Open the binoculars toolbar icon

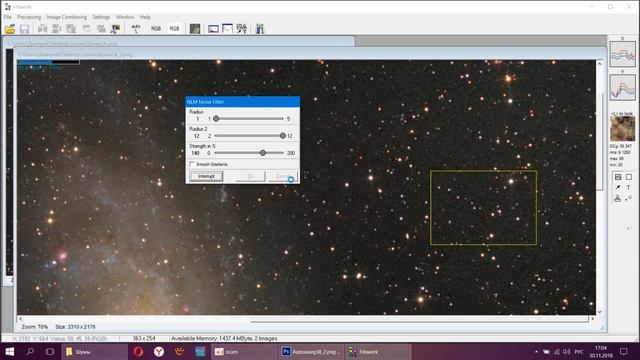click(x=260, y=29)
